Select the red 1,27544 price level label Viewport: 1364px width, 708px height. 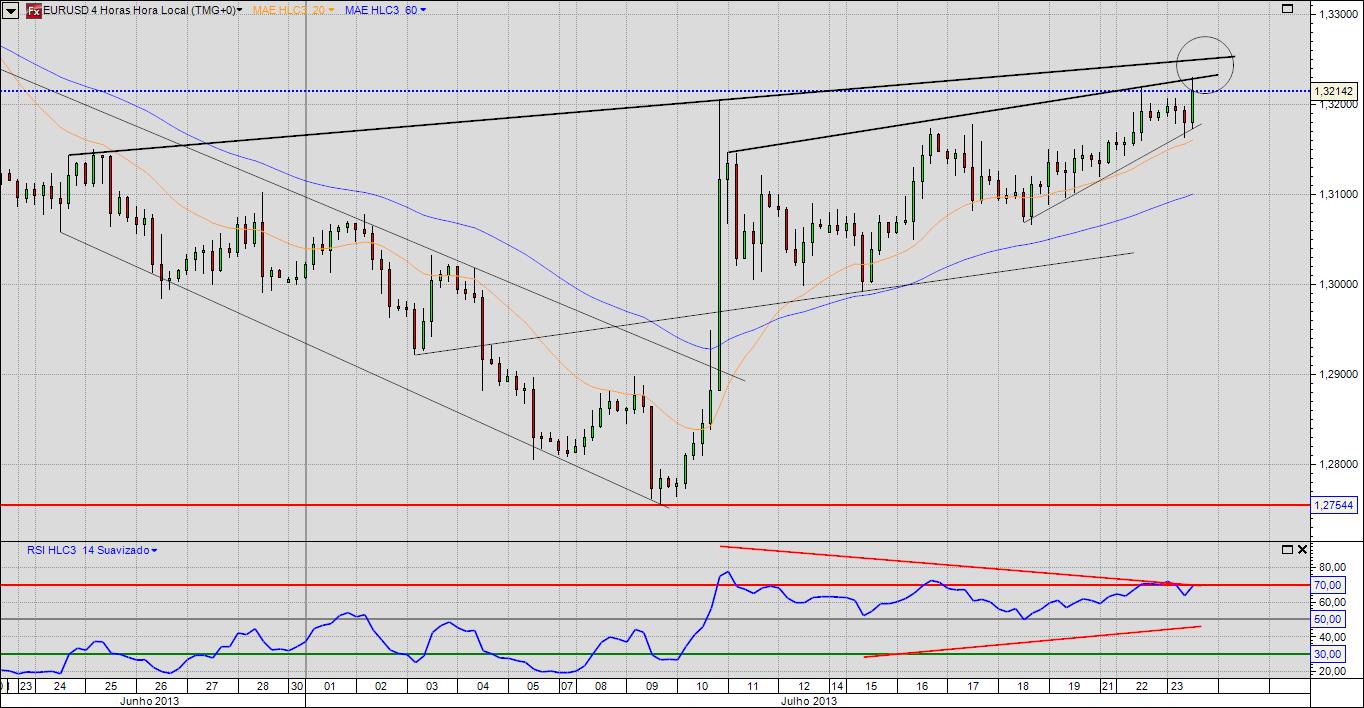(x=1334, y=505)
